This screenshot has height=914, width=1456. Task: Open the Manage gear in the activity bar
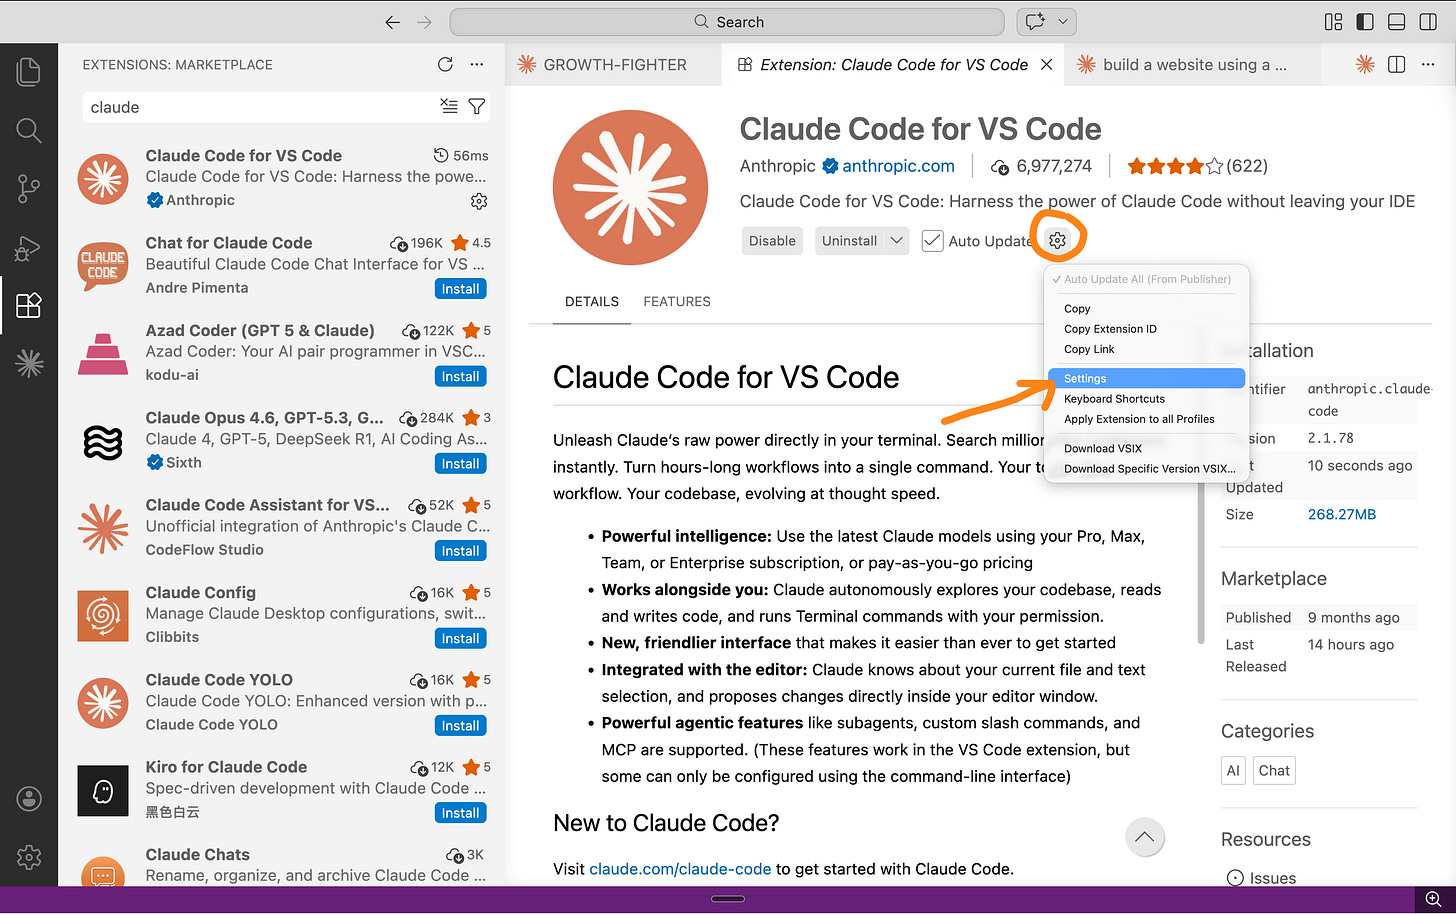point(29,857)
